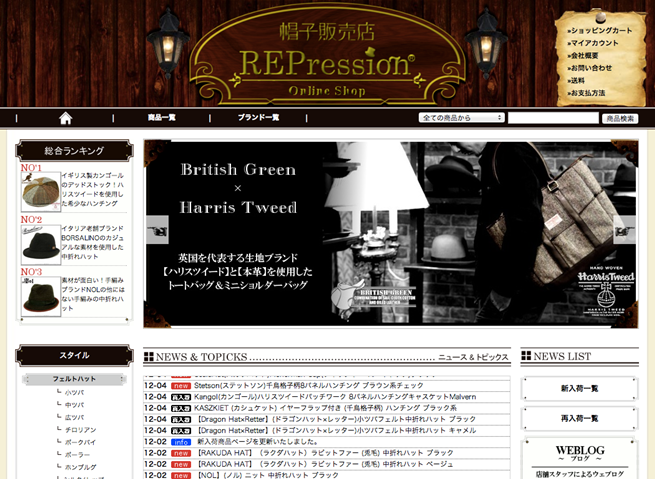Select 中ツバ subcategory
This screenshot has width=655, height=479.
(74, 405)
